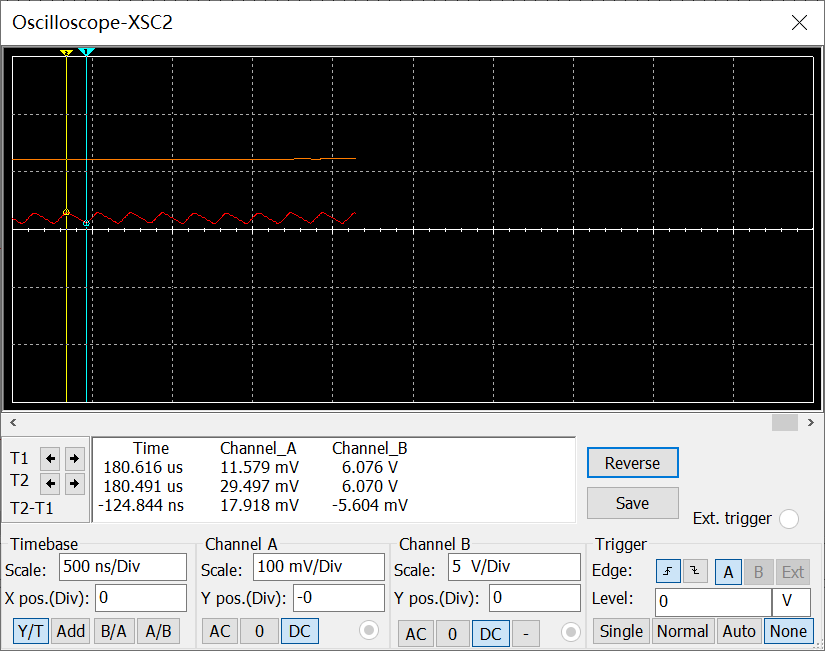Select A/B display mode
The height and width of the screenshot is (651, 825).
click(x=158, y=631)
